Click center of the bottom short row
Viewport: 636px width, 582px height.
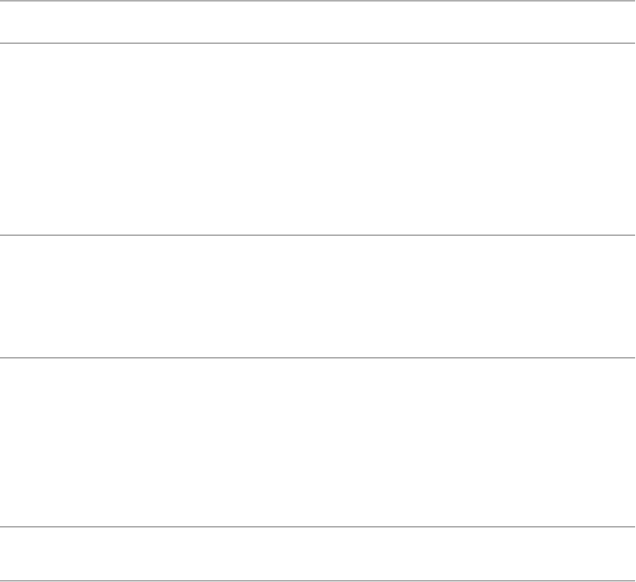click(x=318, y=553)
